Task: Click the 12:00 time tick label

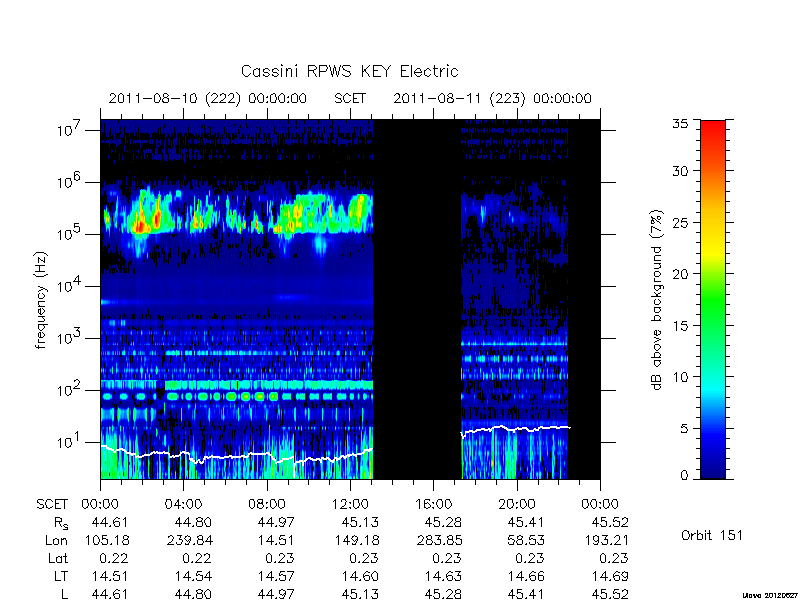Action: pyautogui.click(x=349, y=504)
